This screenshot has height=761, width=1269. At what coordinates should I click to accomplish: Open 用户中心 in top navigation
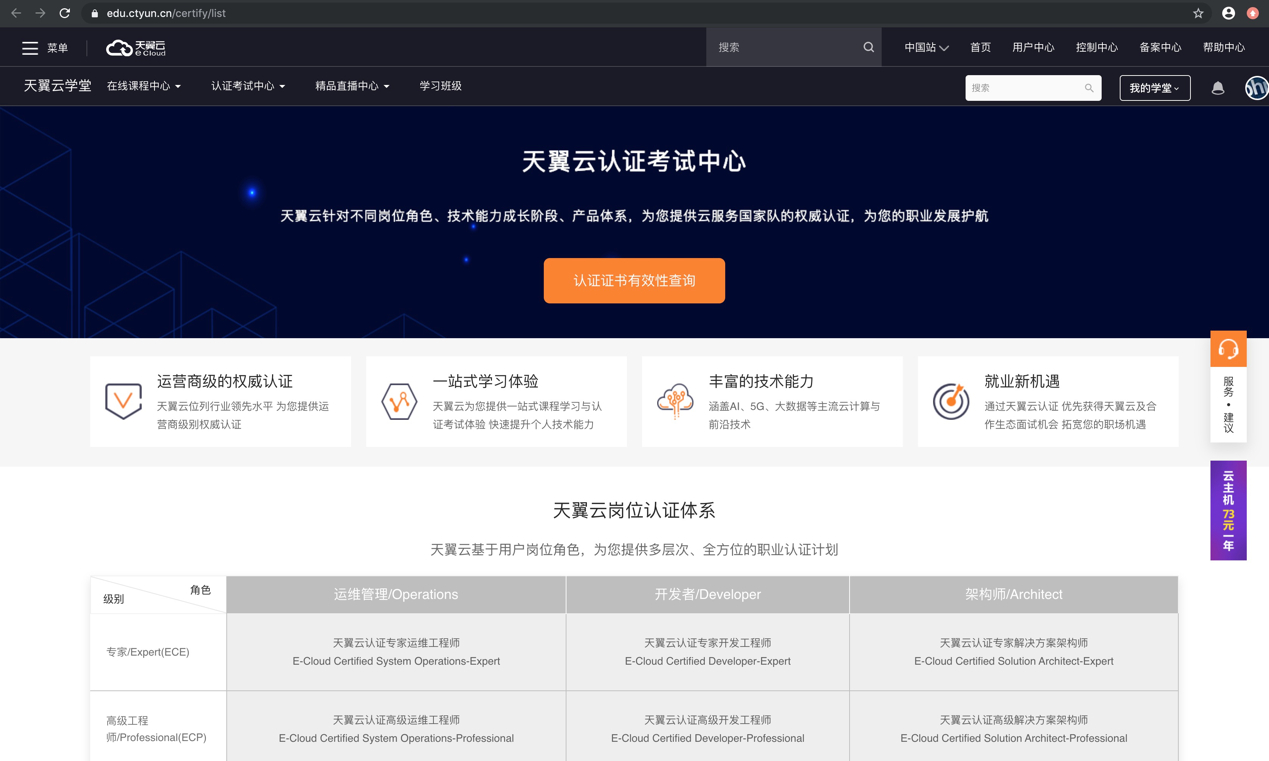point(1033,47)
